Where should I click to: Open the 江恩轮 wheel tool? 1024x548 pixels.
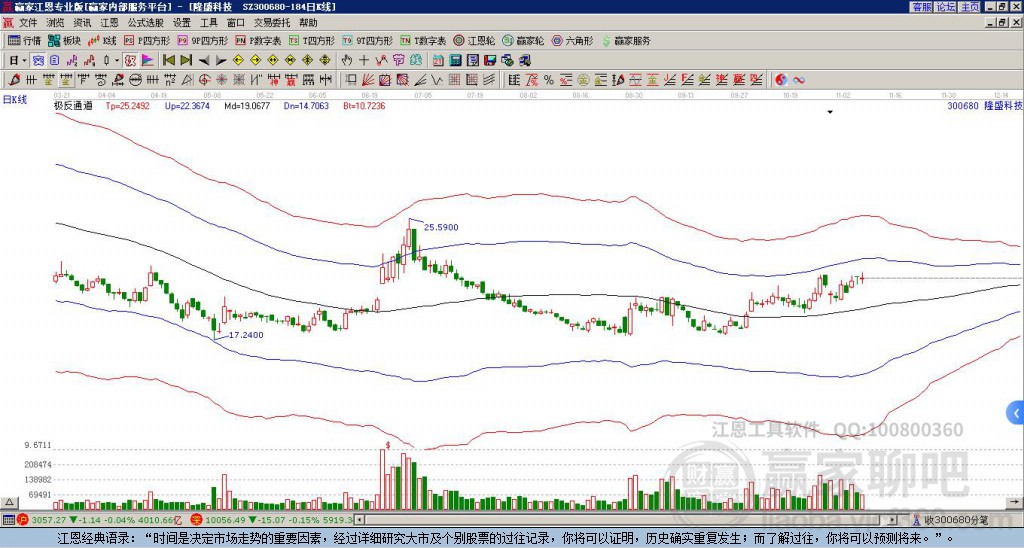tap(474, 40)
